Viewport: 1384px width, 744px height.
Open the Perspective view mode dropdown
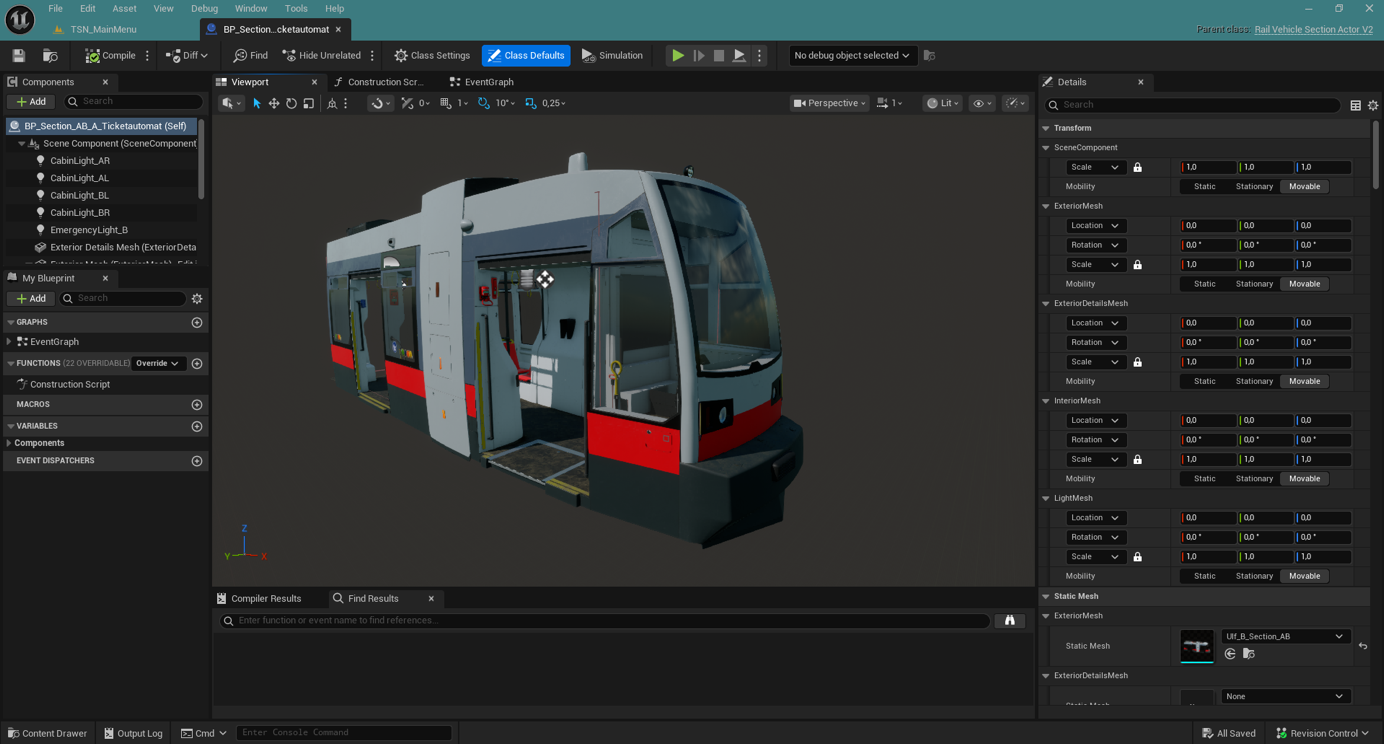829,103
